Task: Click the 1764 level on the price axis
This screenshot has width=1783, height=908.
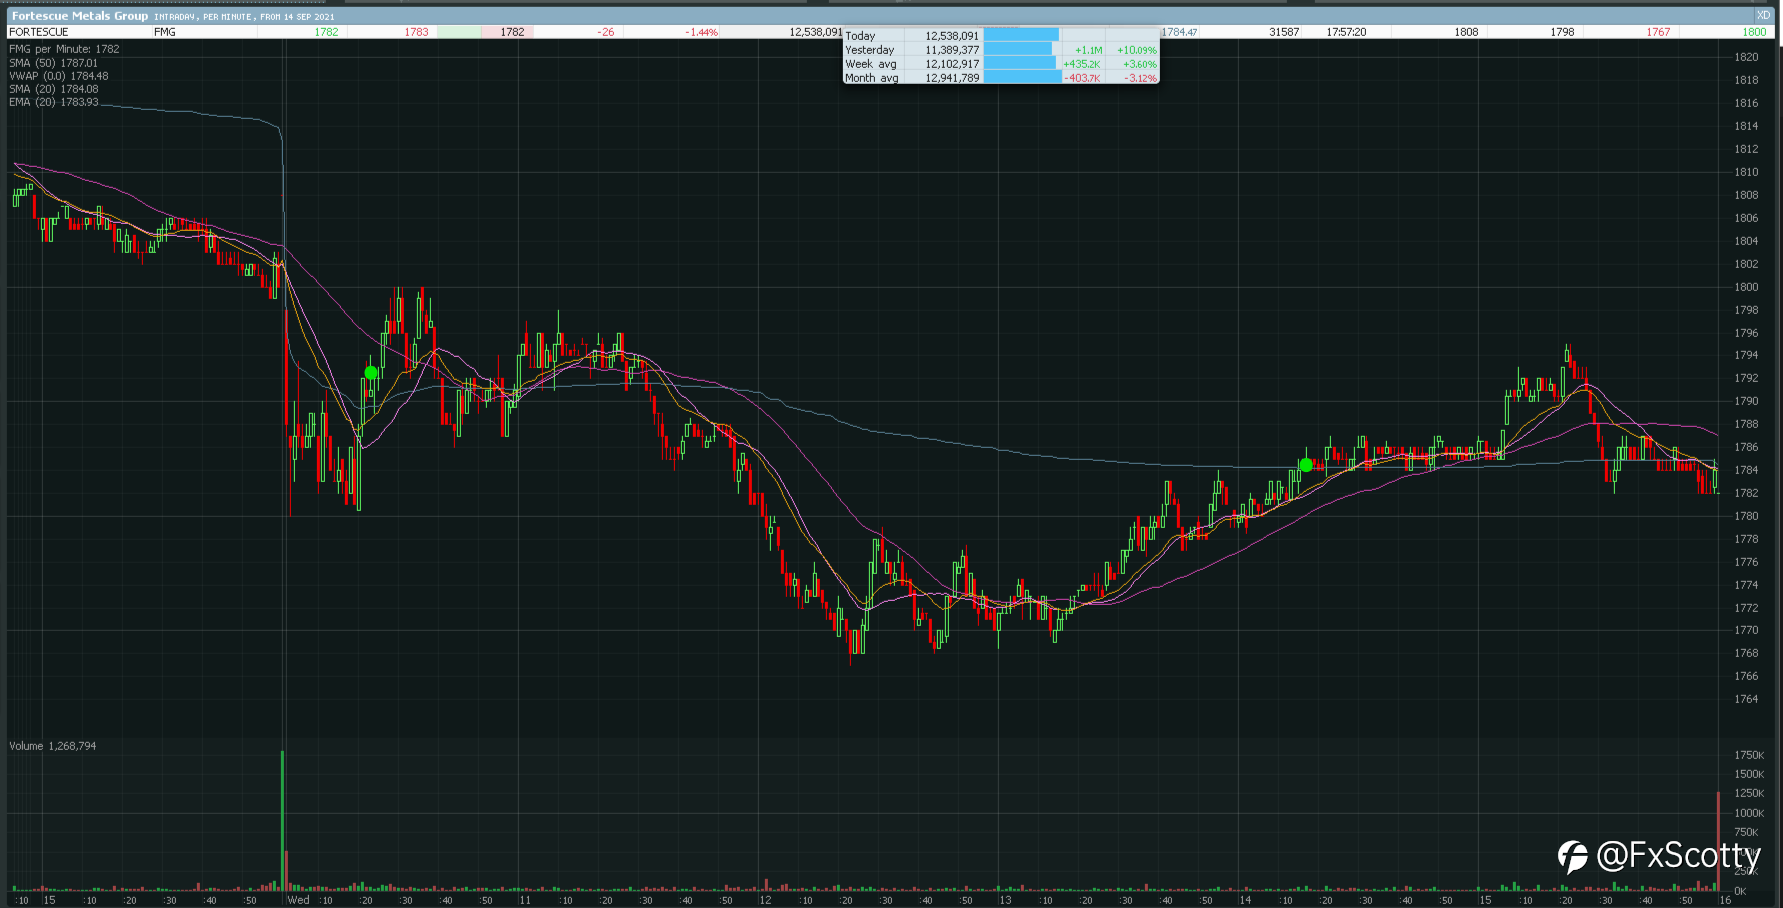Action: [x=1746, y=699]
